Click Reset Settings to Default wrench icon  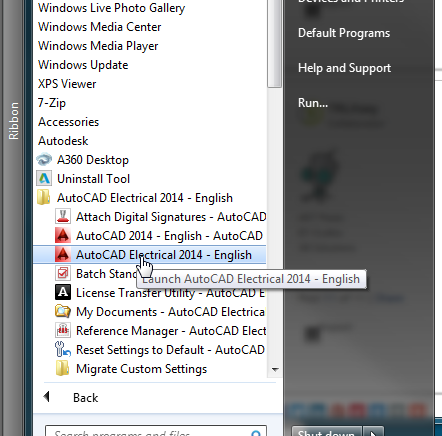pyautogui.click(x=63, y=349)
